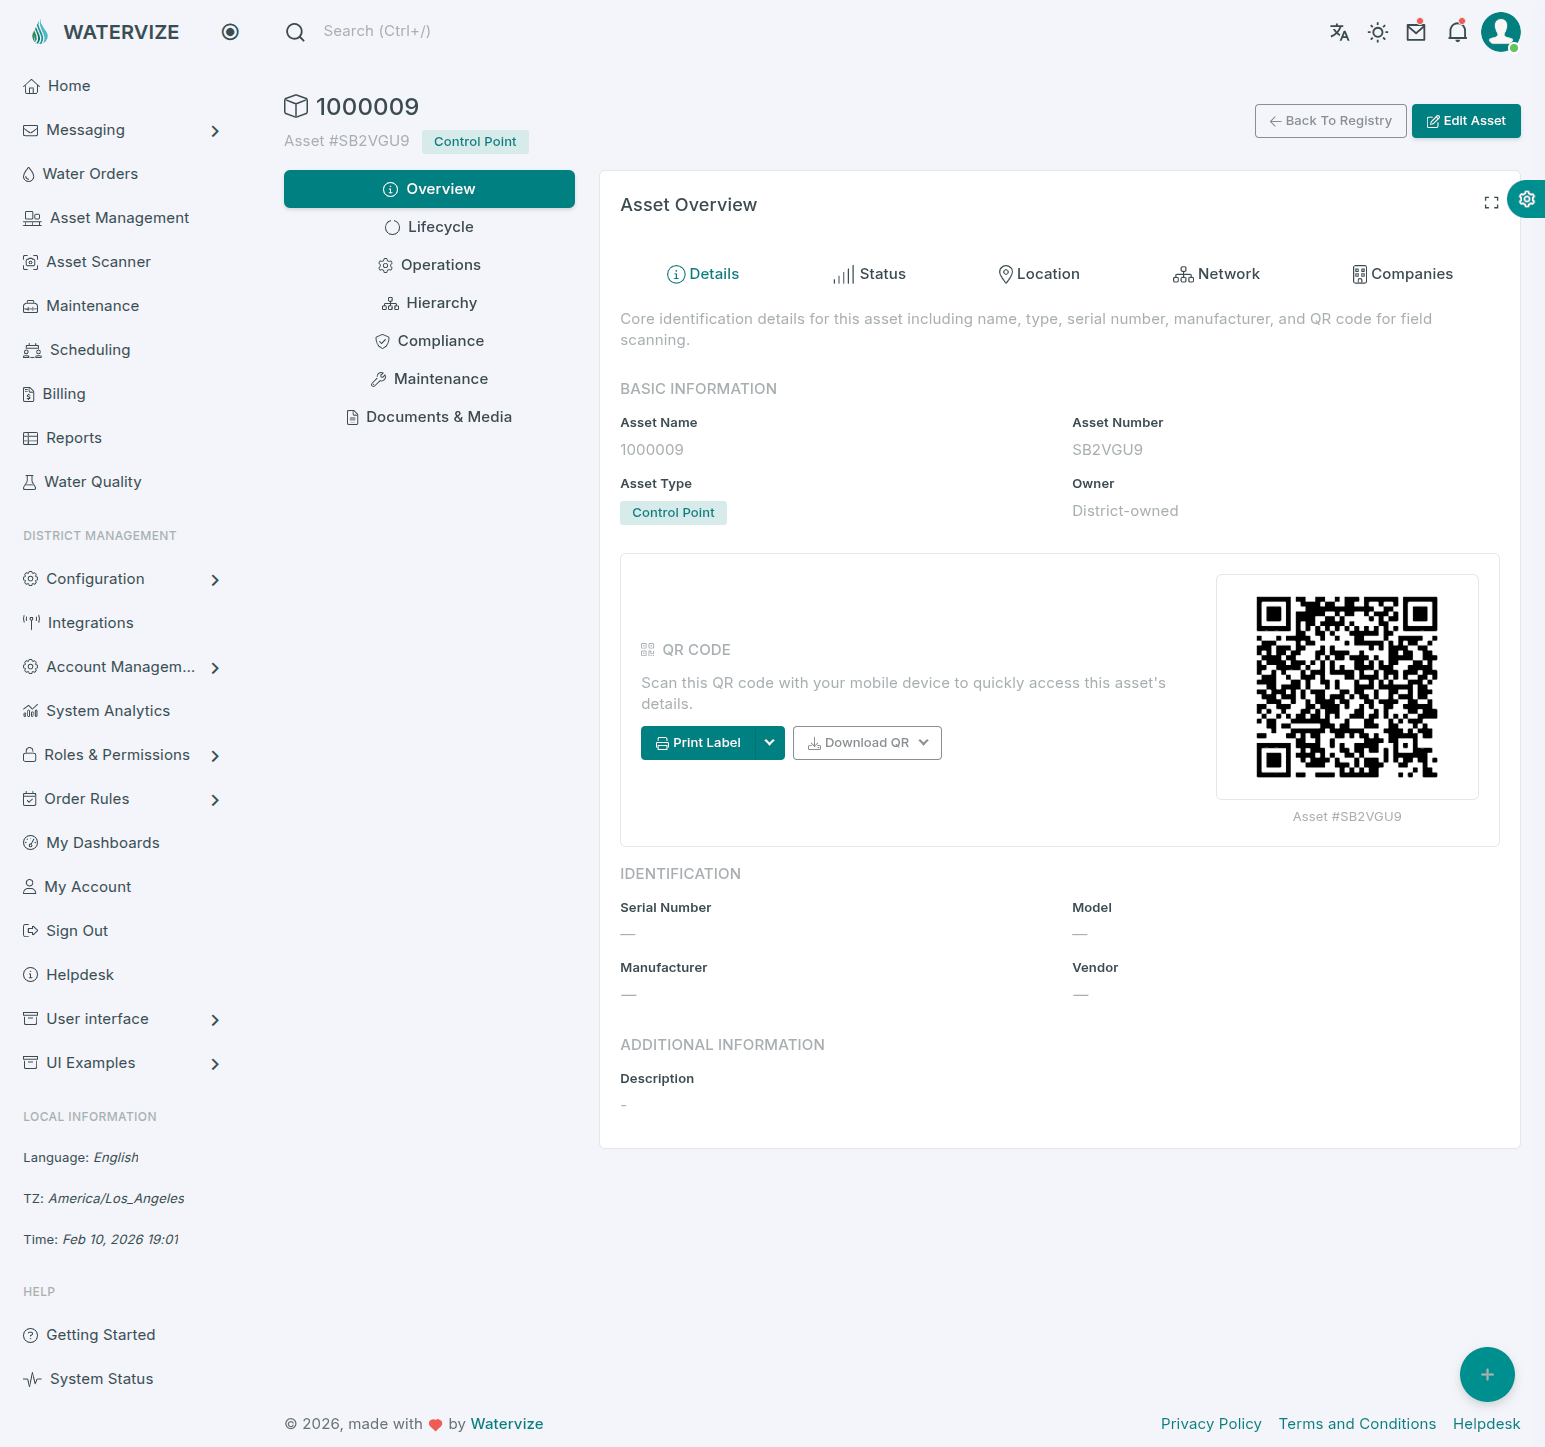Image resolution: width=1545 pixels, height=1447 pixels.
Task: Click the asset QR code image
Action: 1346,687
